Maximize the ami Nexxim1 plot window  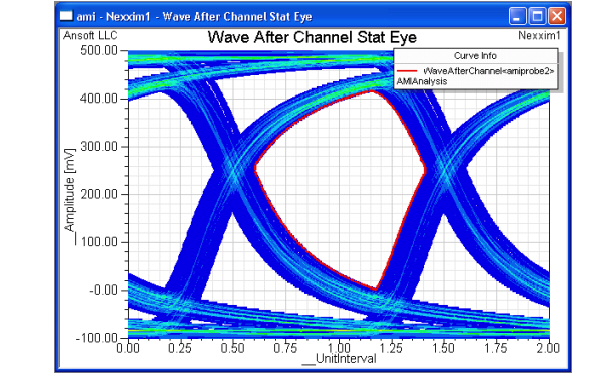[537, 16]
